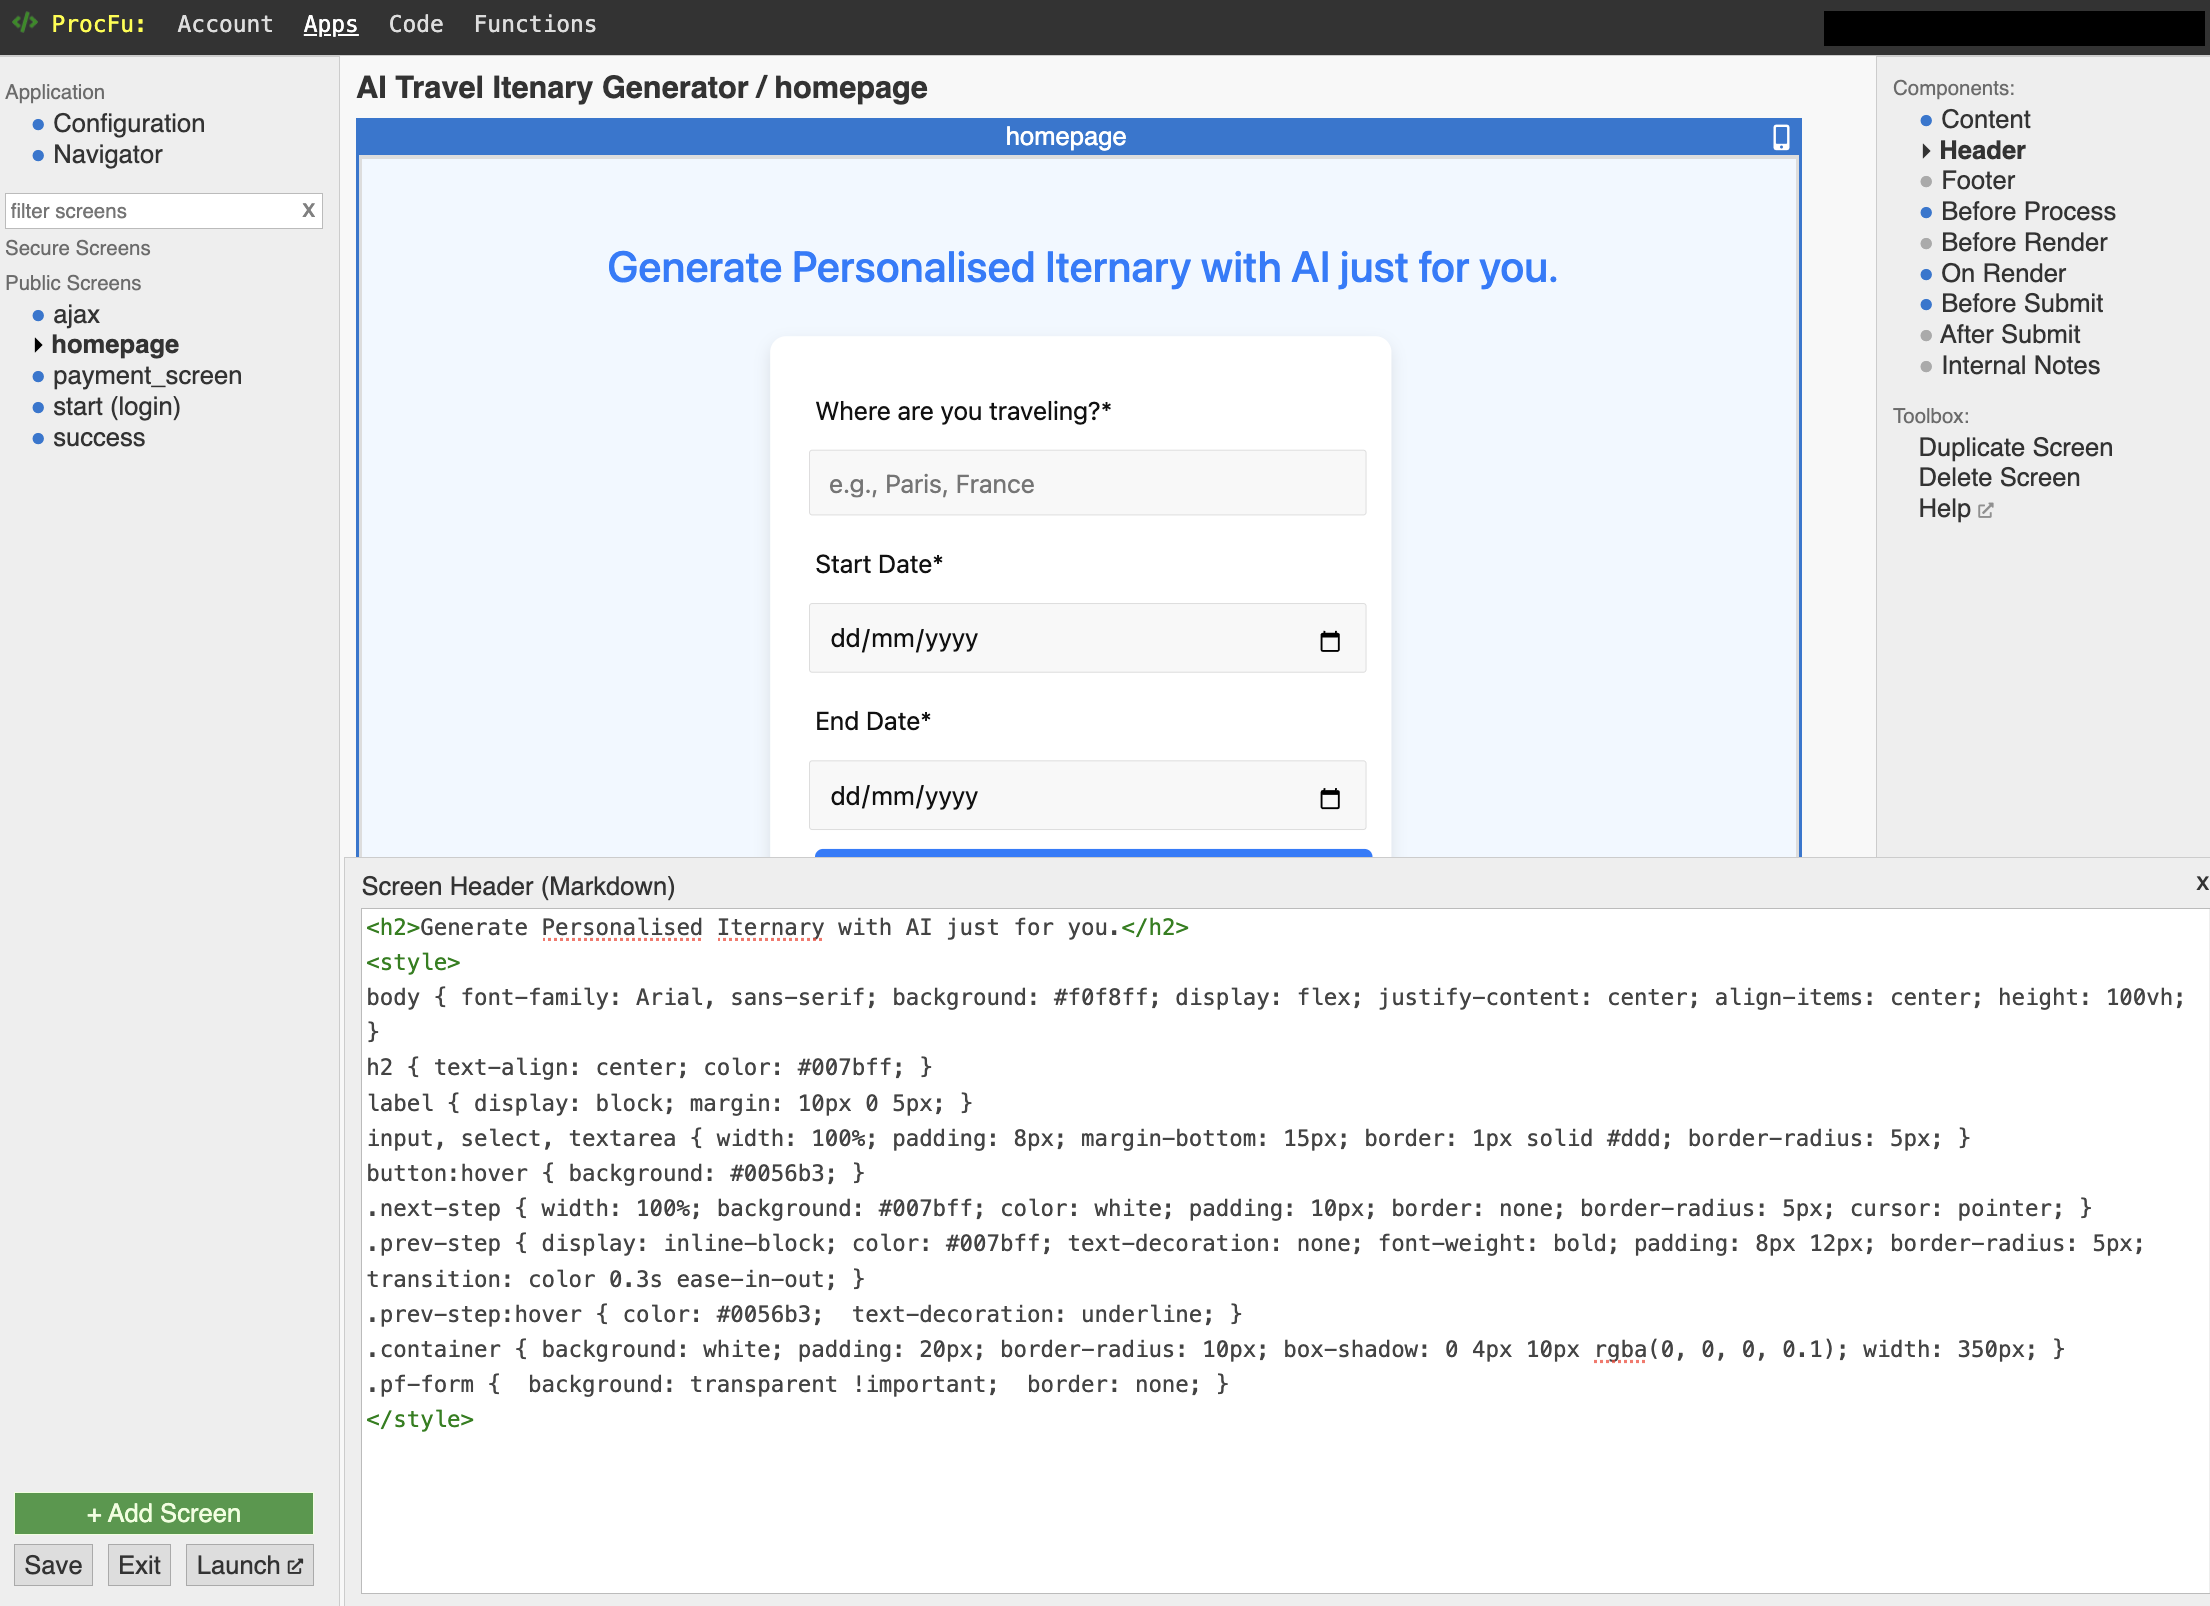Open the Account menu
The image size is (2210, 1606).
(x=225, y=24)
